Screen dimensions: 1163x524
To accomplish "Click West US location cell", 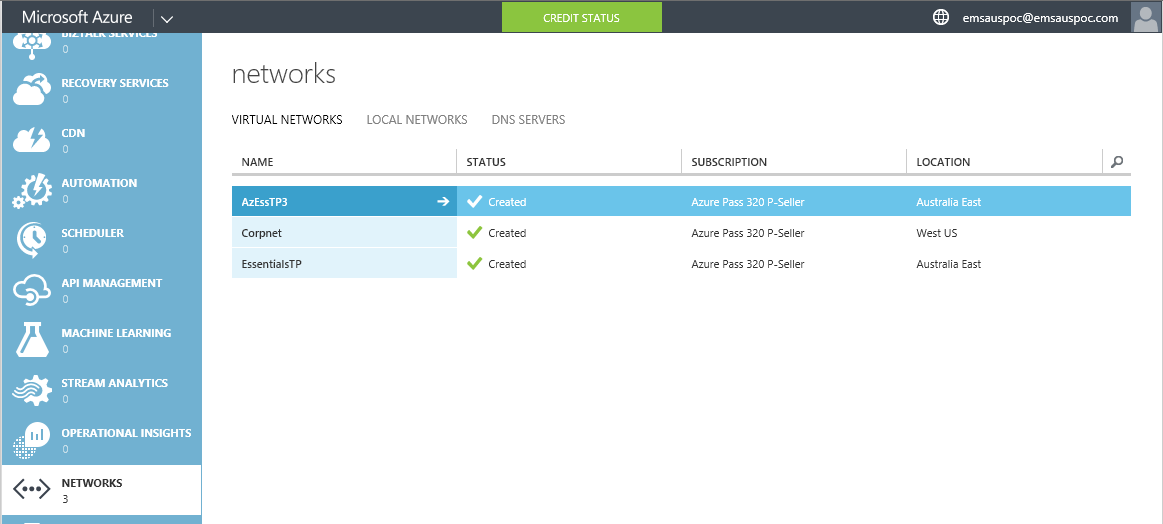I will [x=937, y=233].
